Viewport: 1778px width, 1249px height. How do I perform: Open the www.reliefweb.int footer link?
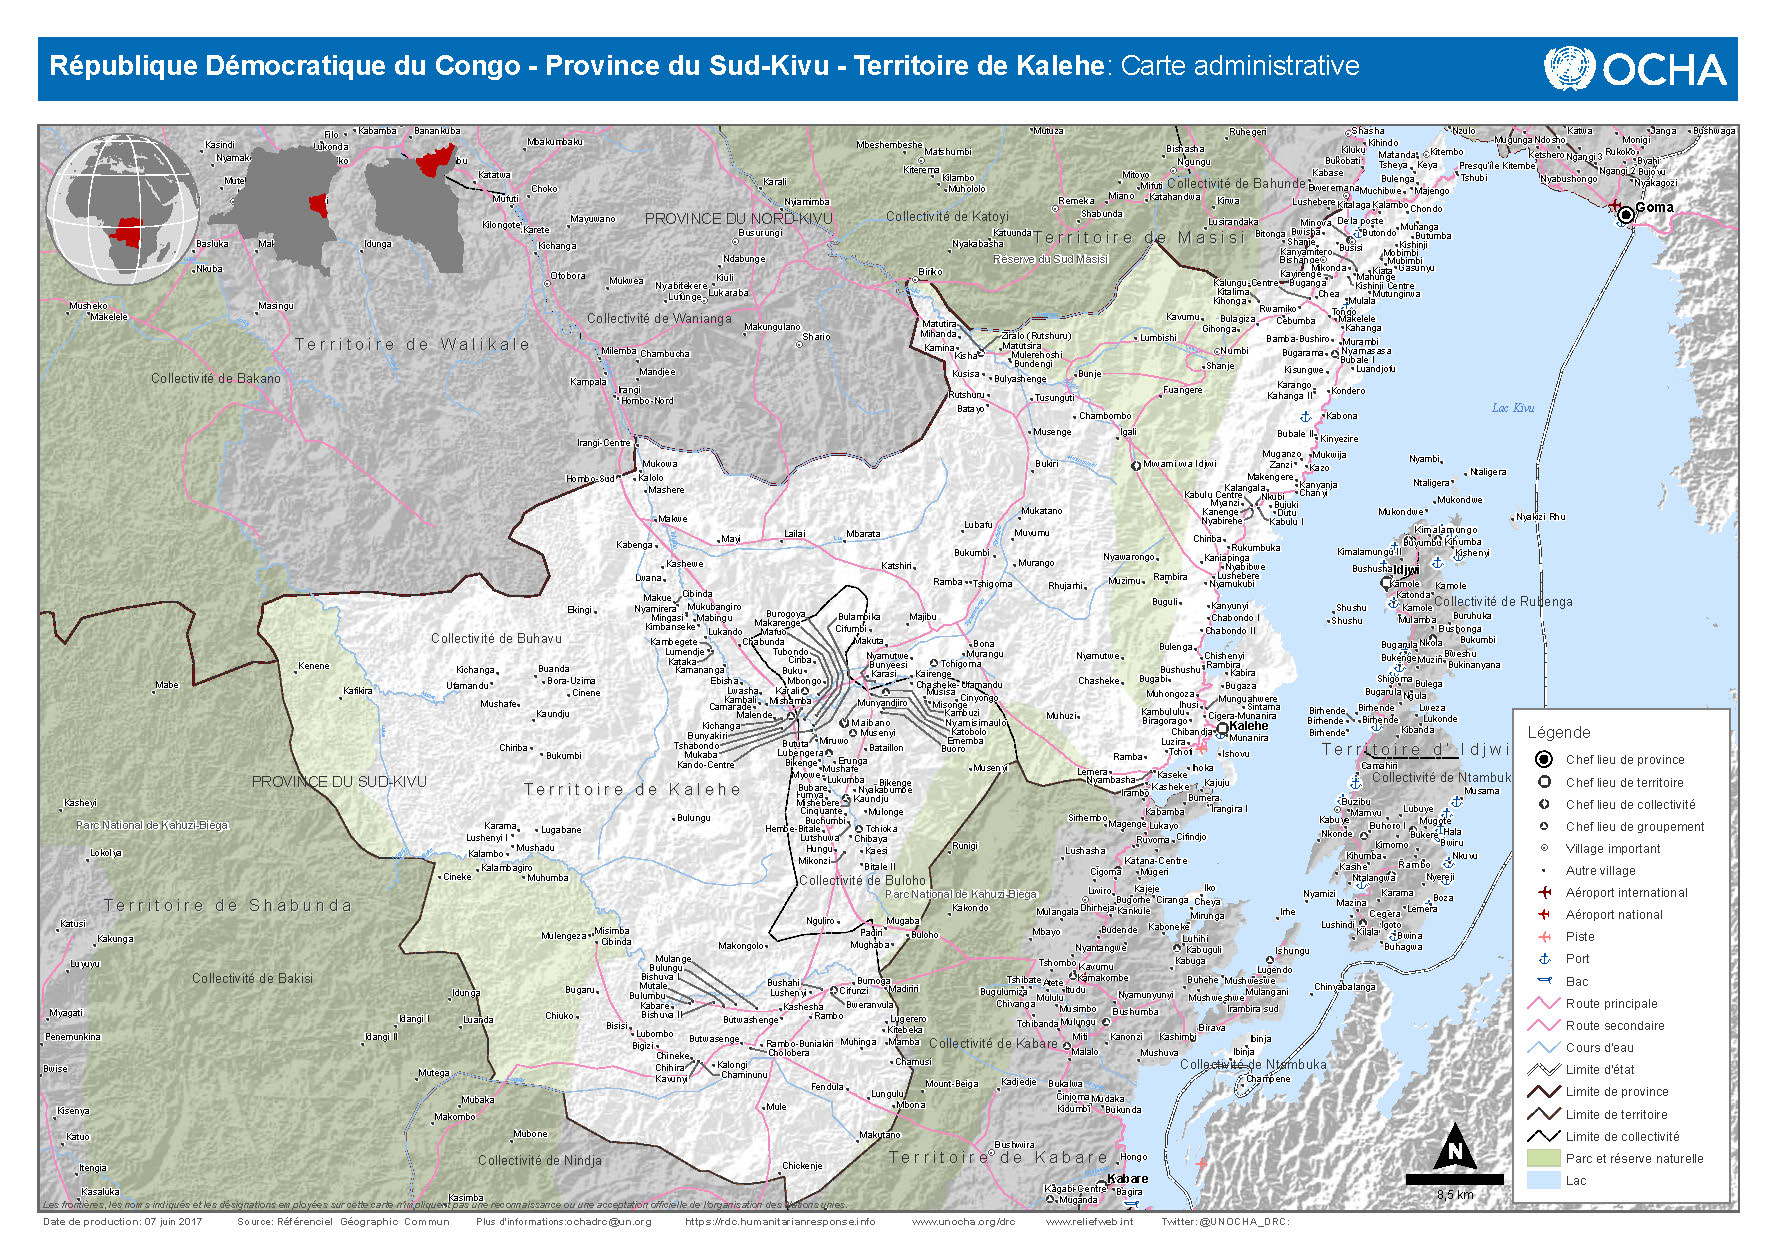click(x=1089, y=1221)
